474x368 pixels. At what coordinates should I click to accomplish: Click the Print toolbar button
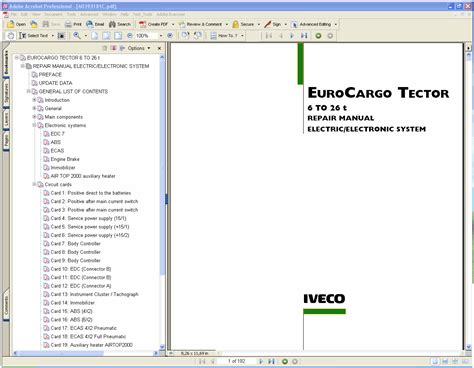coord(74,24)
